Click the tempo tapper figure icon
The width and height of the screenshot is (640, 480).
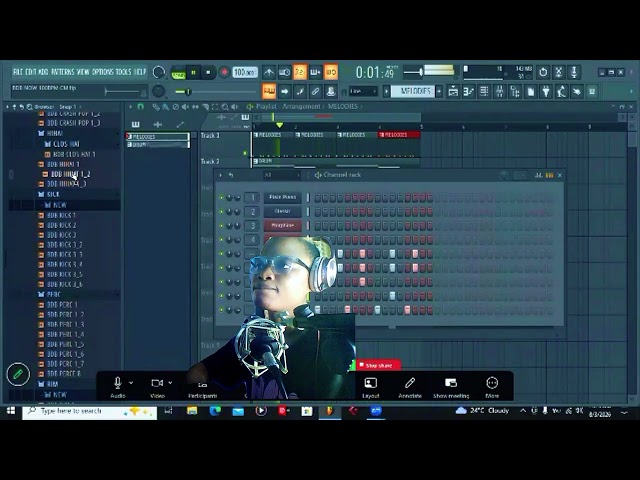pos(562,91)
